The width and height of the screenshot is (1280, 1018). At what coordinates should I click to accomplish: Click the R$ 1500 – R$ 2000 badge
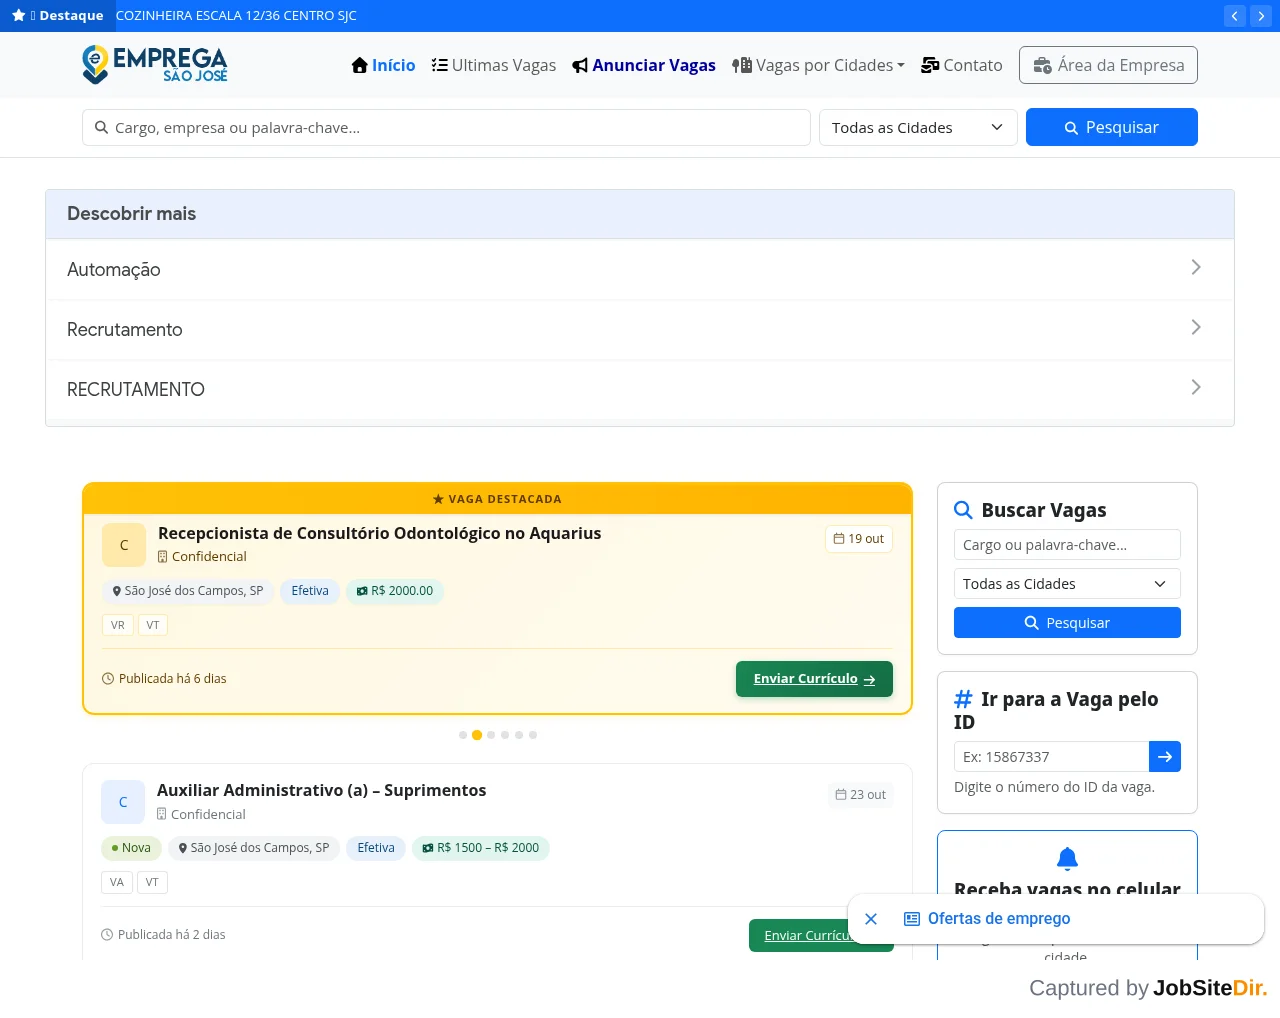click(x=480, y=848)
